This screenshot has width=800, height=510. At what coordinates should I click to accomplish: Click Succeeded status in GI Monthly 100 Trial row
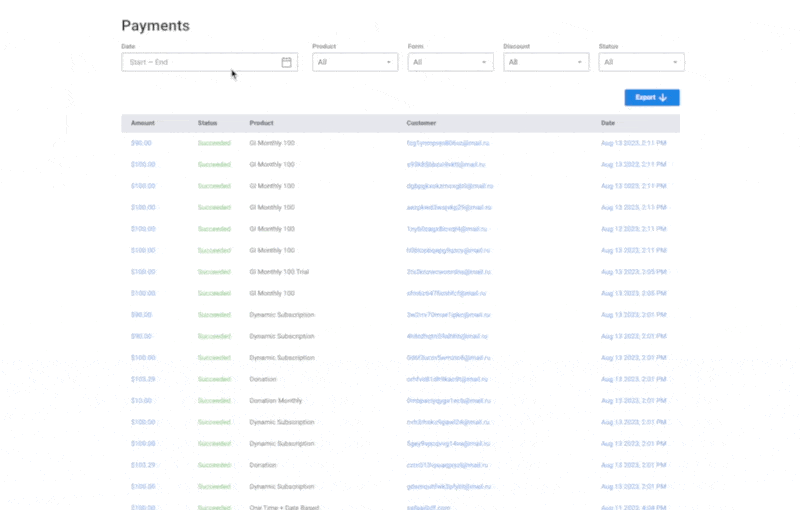(x=214, y=272)
